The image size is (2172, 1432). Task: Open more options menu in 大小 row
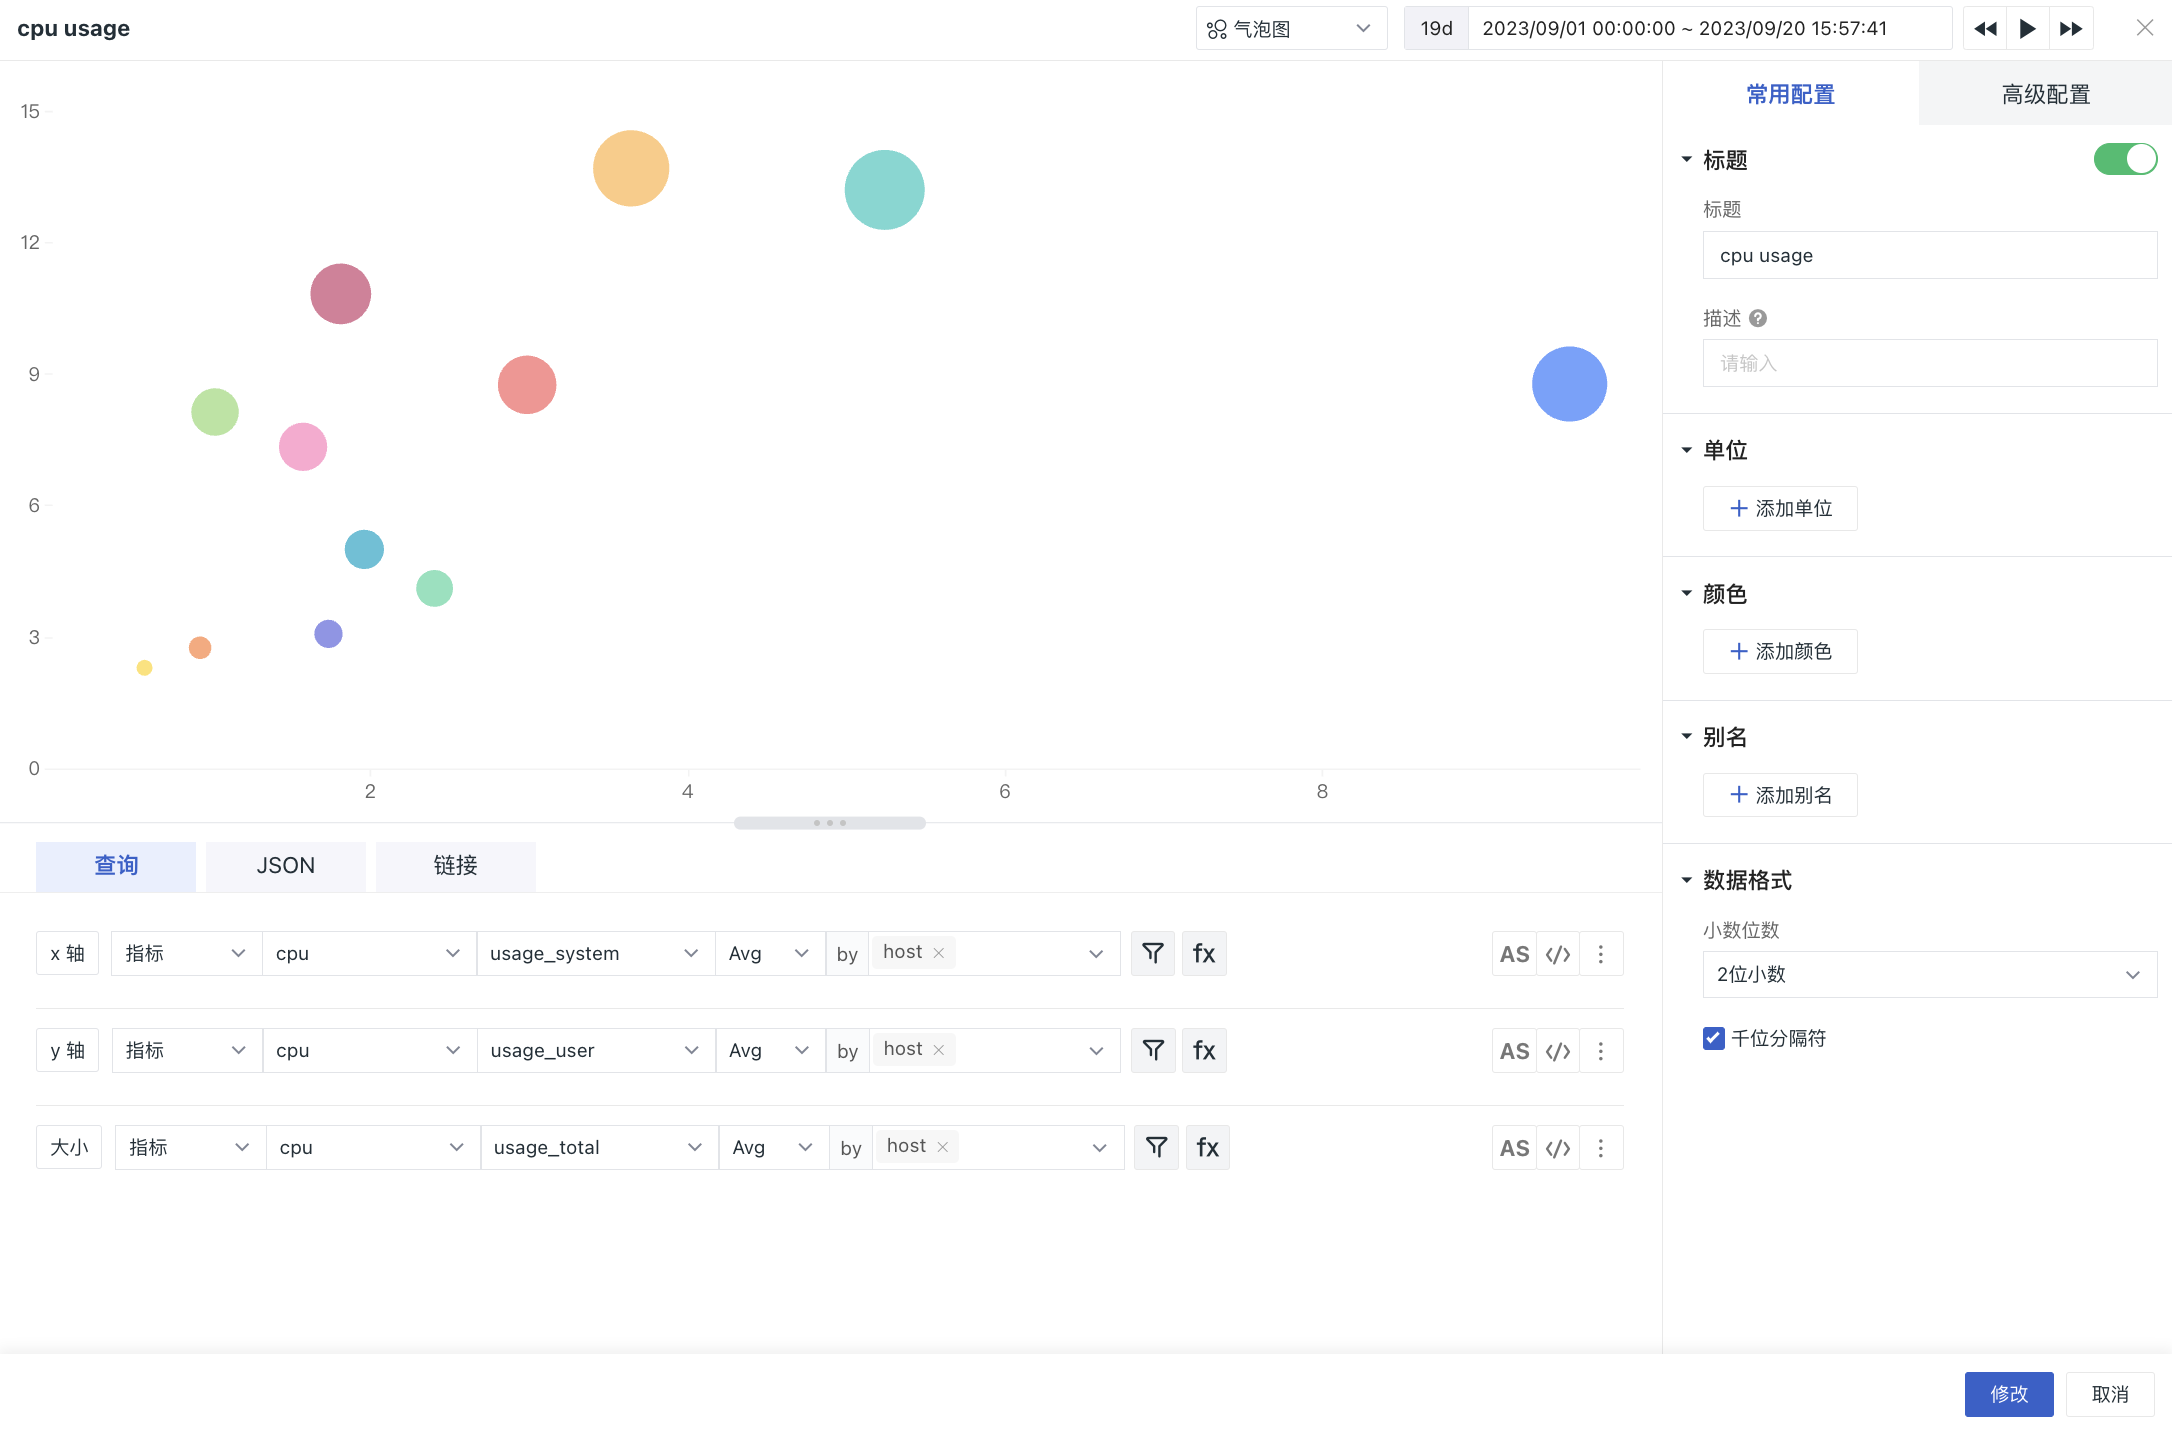[1601, 1148]
